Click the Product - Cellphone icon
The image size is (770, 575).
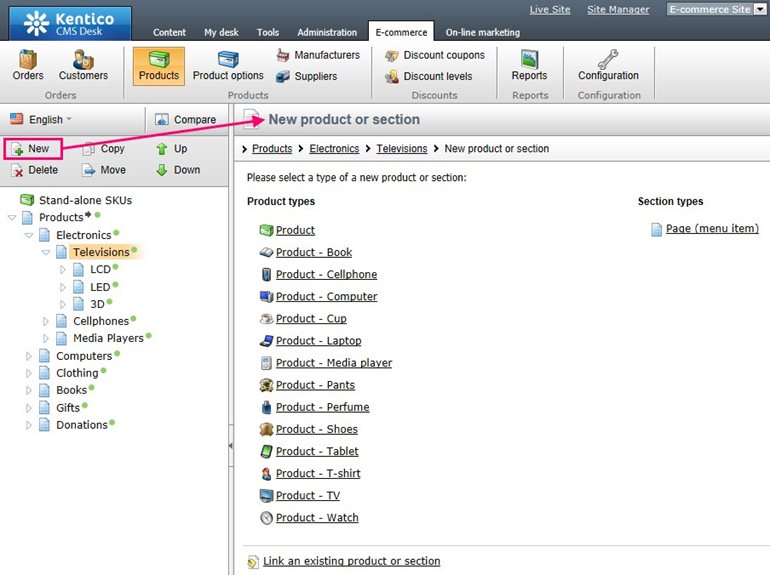click(266, 274)
